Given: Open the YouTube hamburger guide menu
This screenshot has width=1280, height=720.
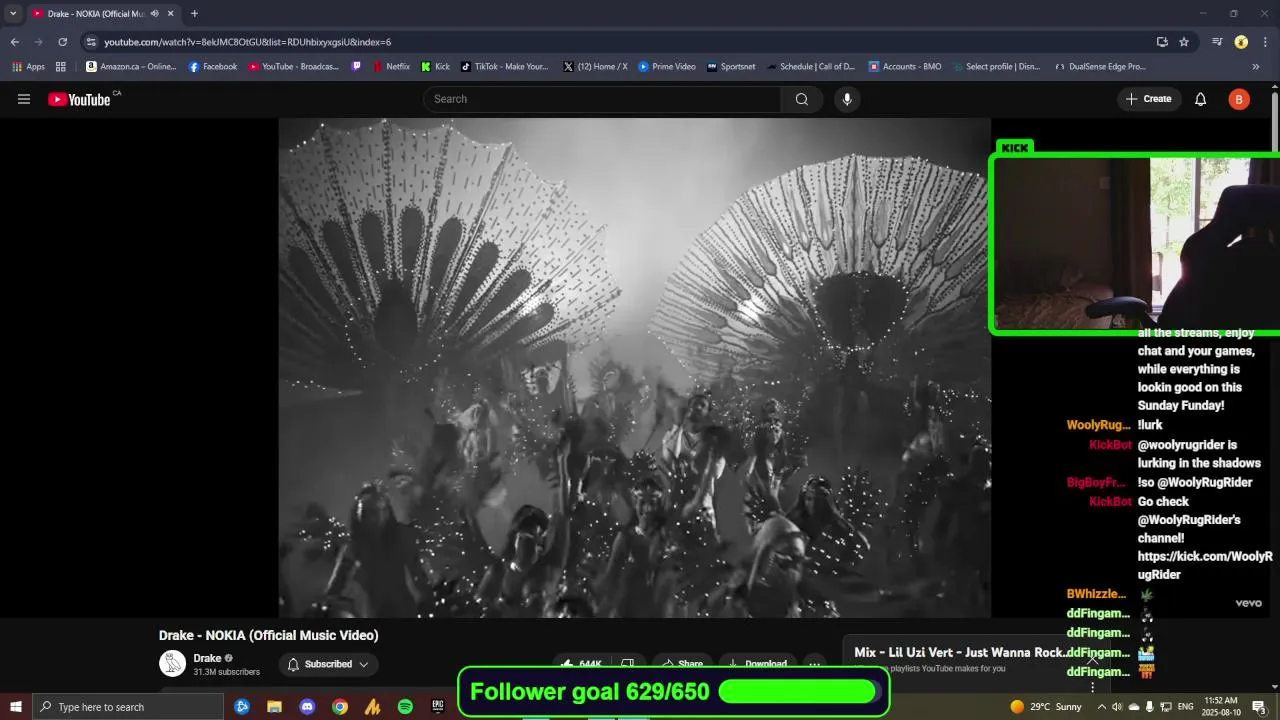Looking at the screenshot, I should (24, 99).
